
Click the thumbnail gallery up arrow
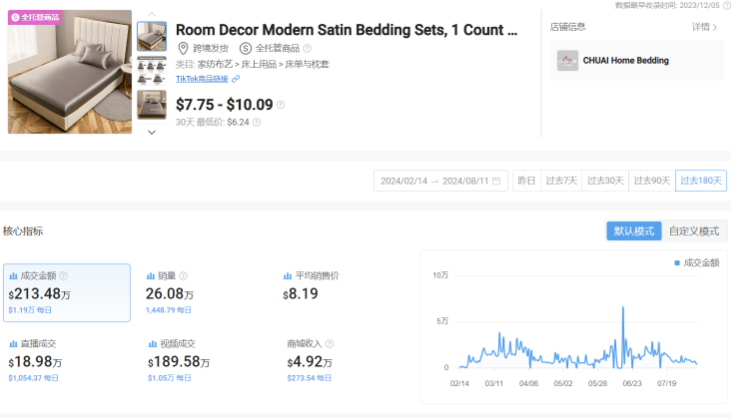point(152,14)
